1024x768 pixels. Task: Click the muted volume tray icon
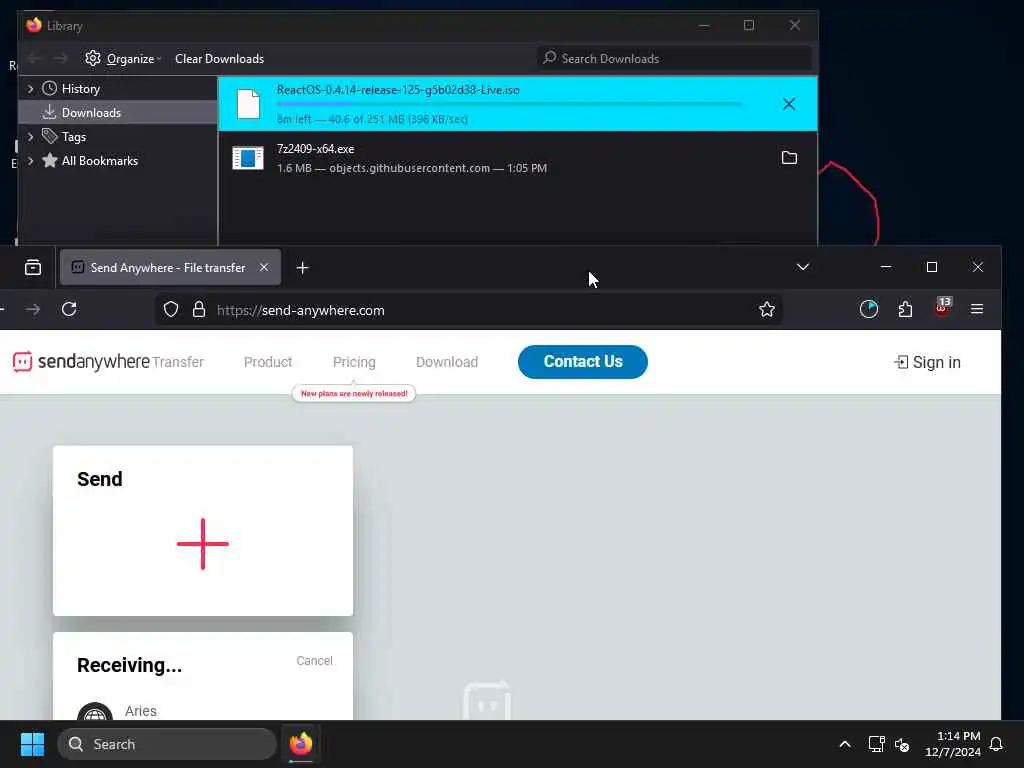pyautogui.click(x=903, y=744)
